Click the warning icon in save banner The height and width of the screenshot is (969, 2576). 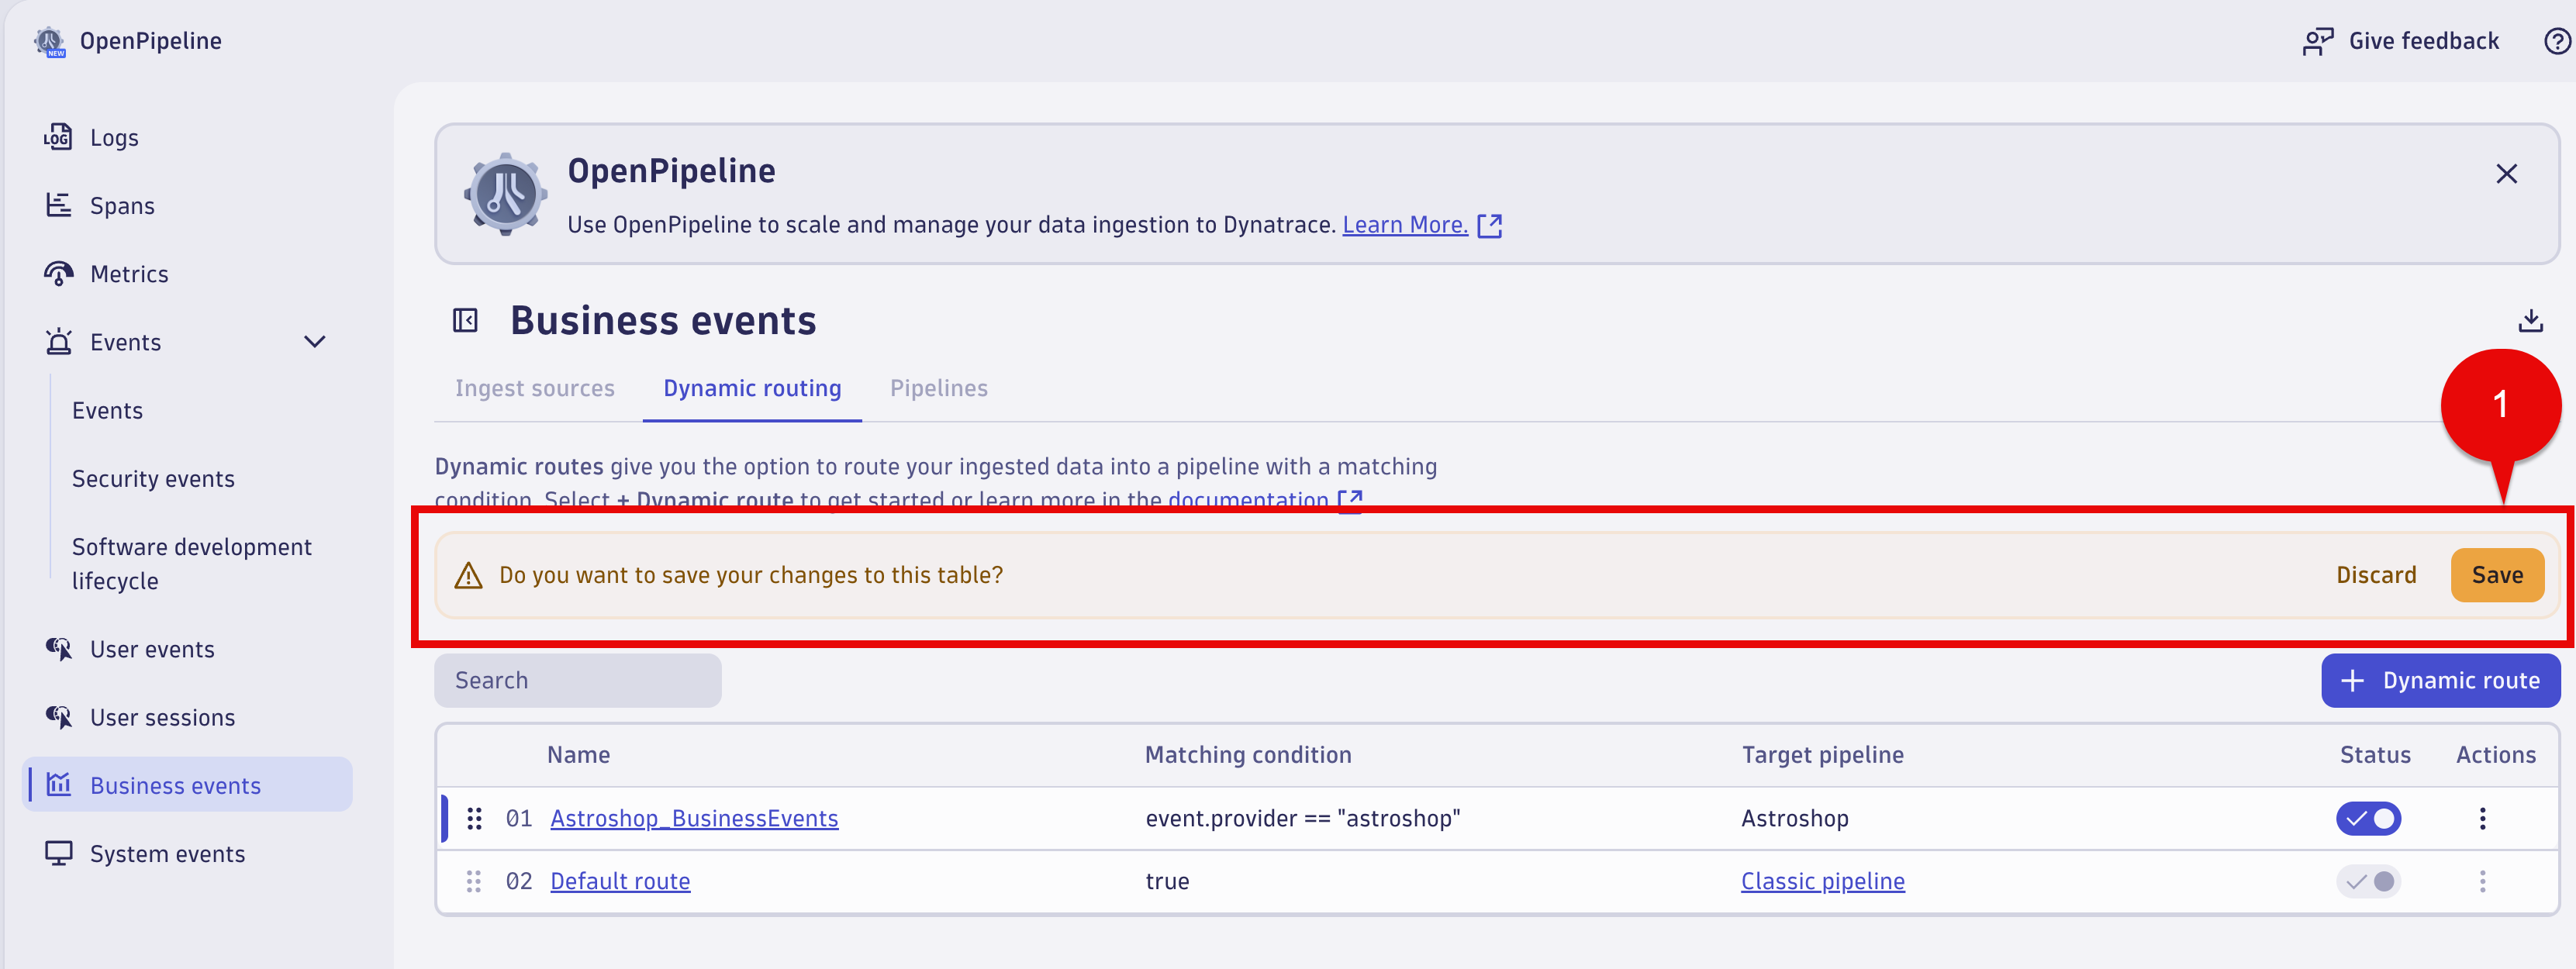(468, 575)
